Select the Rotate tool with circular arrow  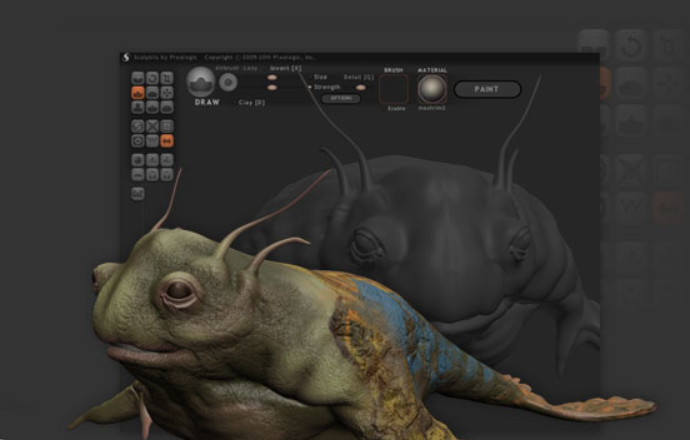(x=152, y=78)
